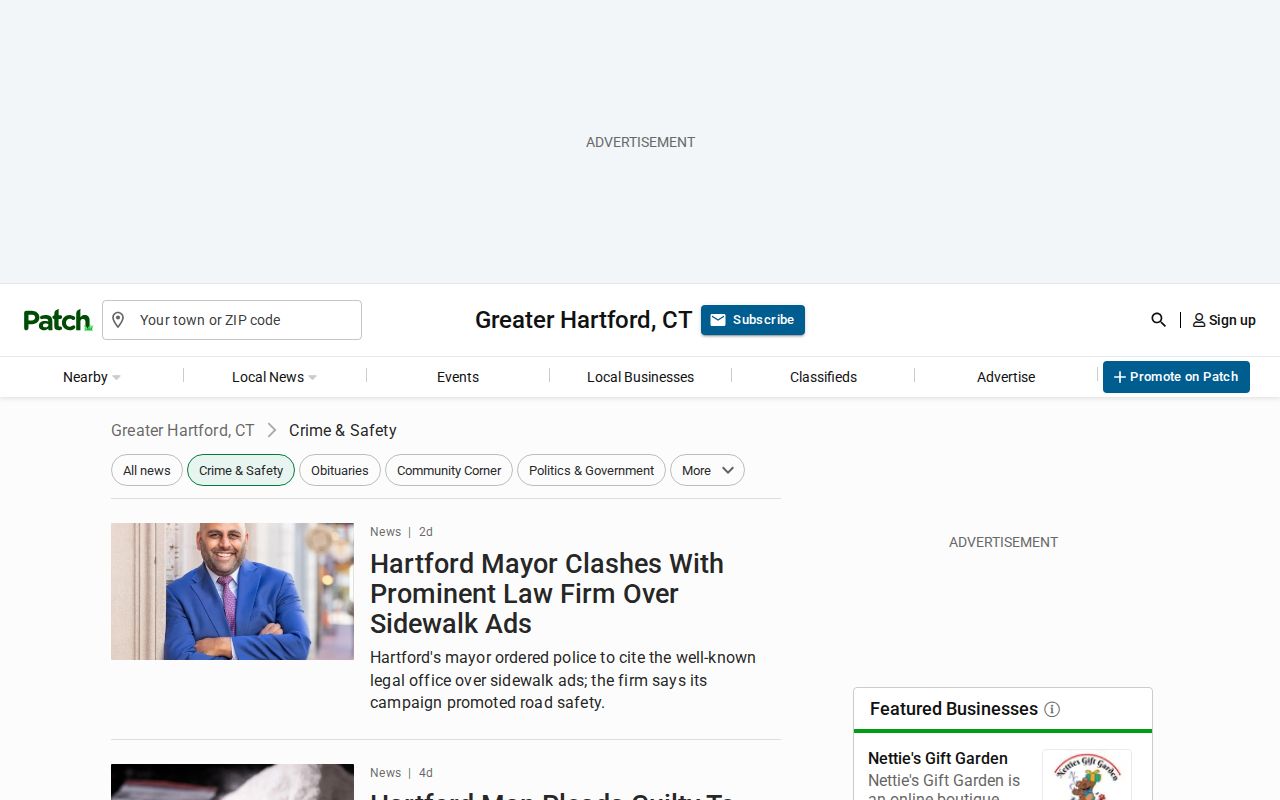Viewport: 1280px width, 800px height.
Task: Open Local Businesses in the navigation
Action: point(640,377)
